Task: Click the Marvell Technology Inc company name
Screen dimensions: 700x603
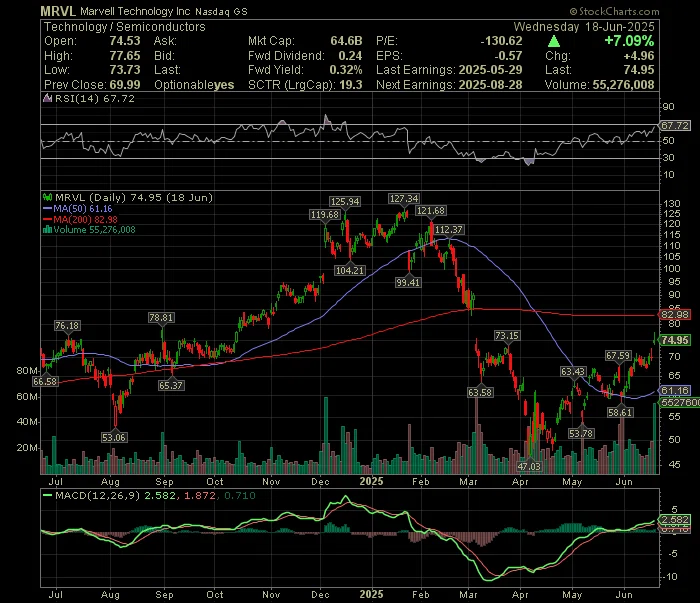Action: (x=135, y=11)
